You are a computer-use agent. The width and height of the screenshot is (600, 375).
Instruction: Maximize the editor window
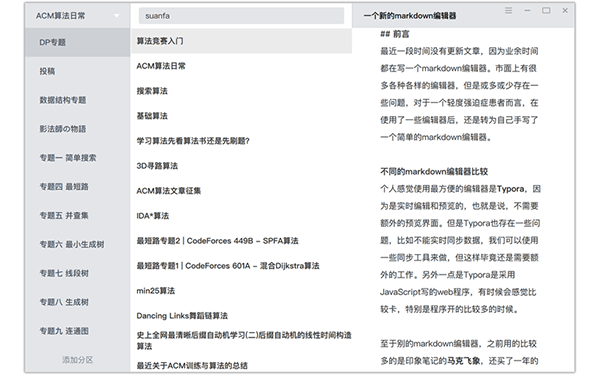546,11
